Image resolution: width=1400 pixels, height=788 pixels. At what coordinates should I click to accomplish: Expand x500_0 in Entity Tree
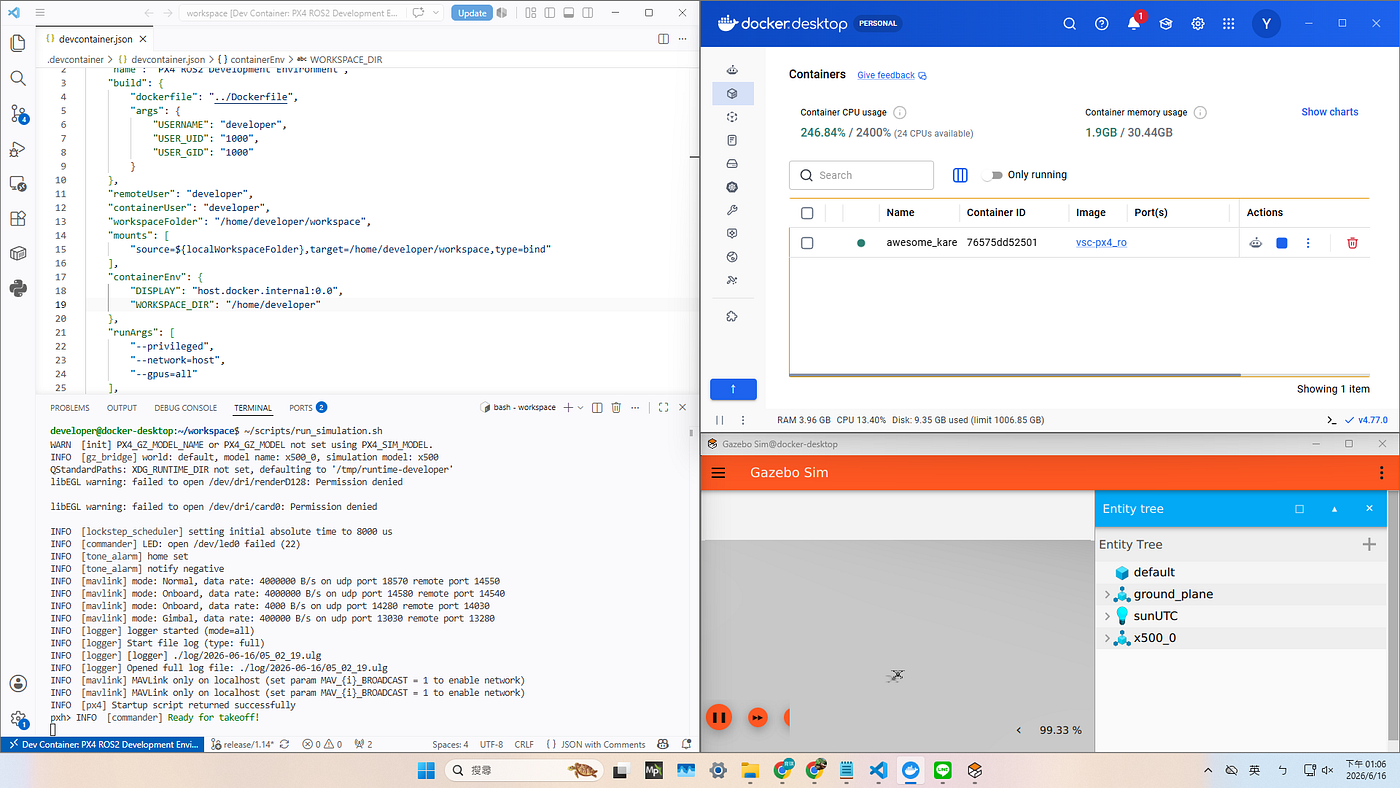click(x=1106, y=638)
